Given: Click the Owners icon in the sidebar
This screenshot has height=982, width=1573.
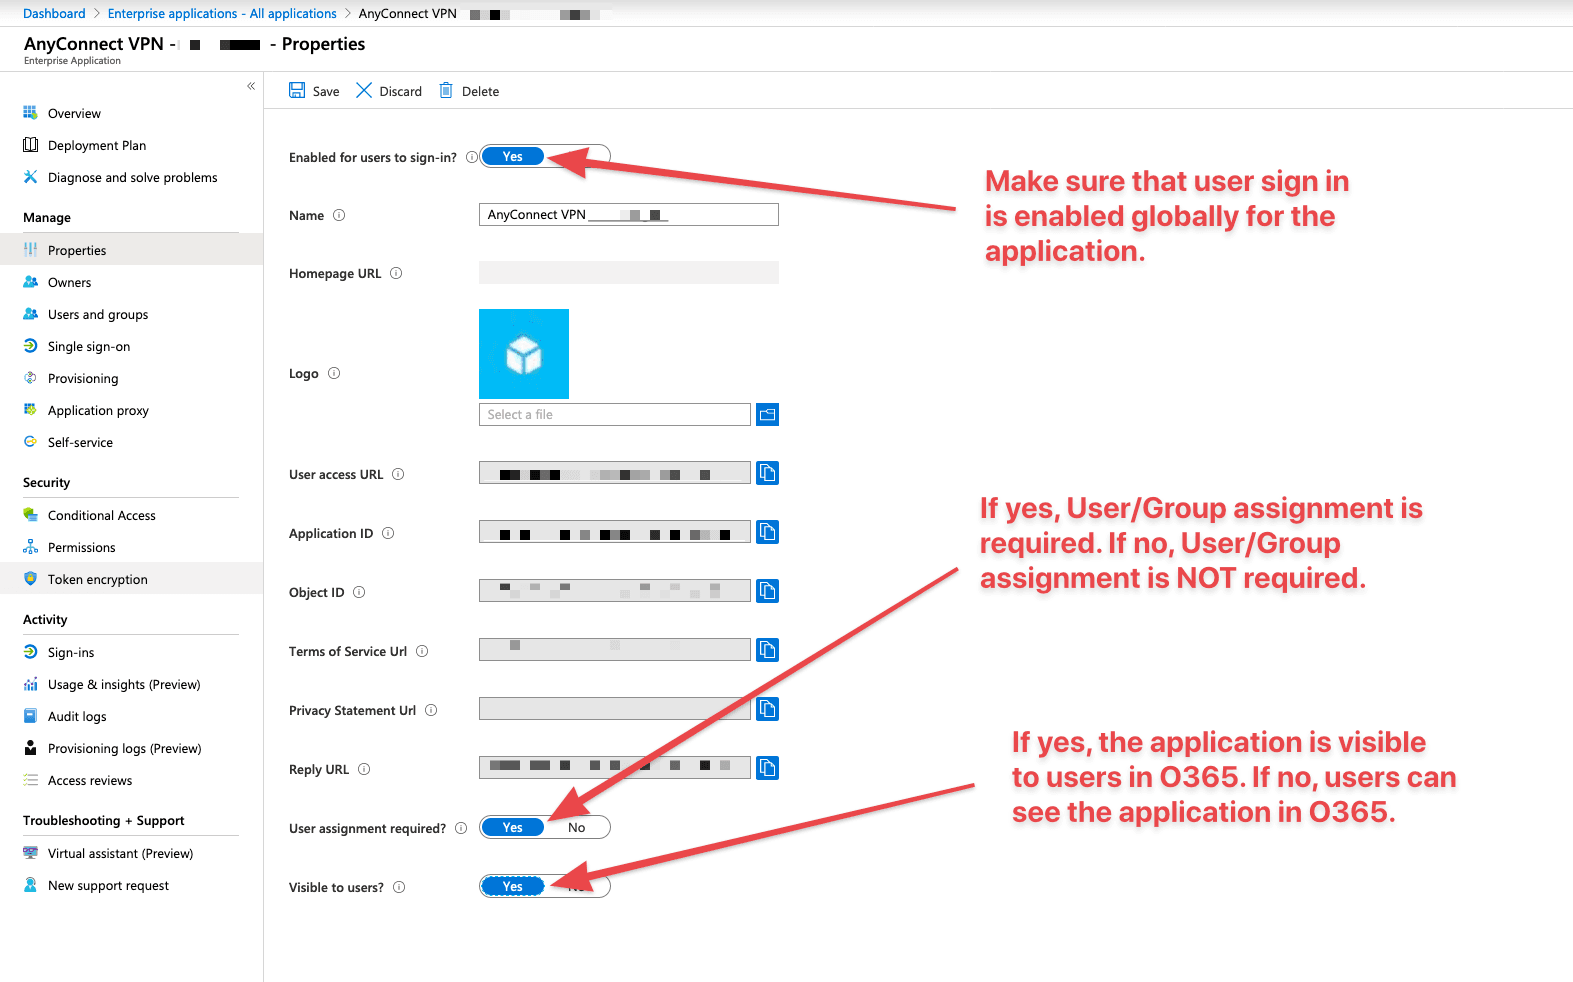Looking at the screenshot, I should (30, 282).
